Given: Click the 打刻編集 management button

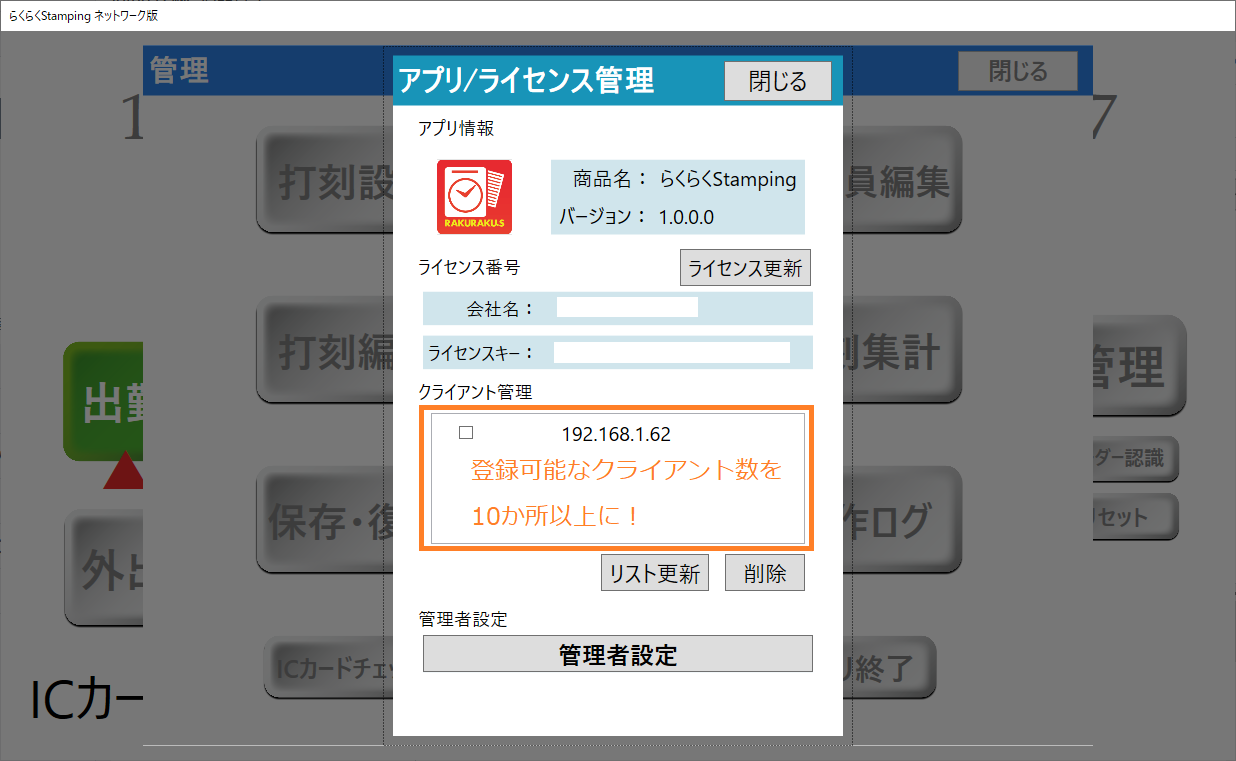Looking at the screenshot, I should point(325,352).
